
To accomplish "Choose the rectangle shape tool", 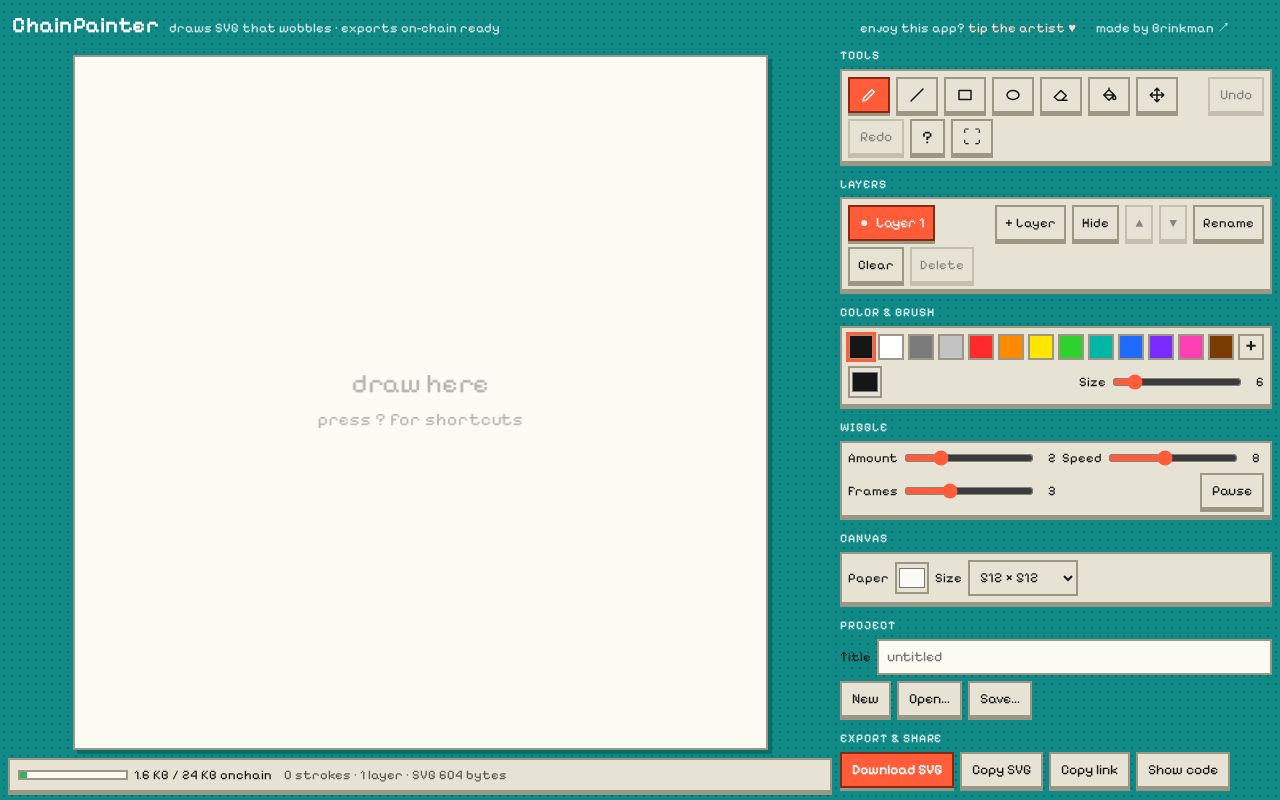I will (965, 95).
